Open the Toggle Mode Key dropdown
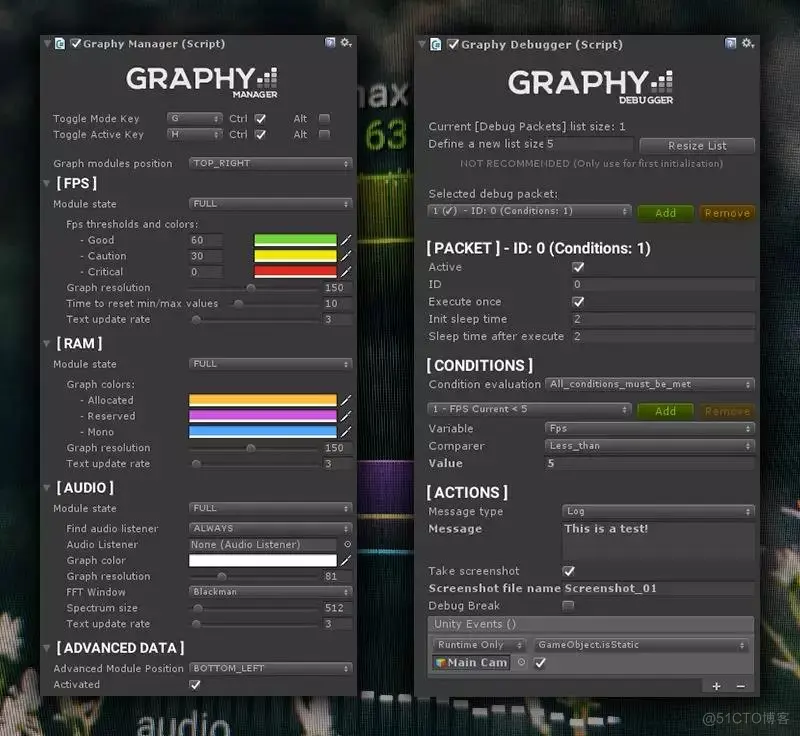The height and width of the screenshot is (736, 800). pos(194,118)
